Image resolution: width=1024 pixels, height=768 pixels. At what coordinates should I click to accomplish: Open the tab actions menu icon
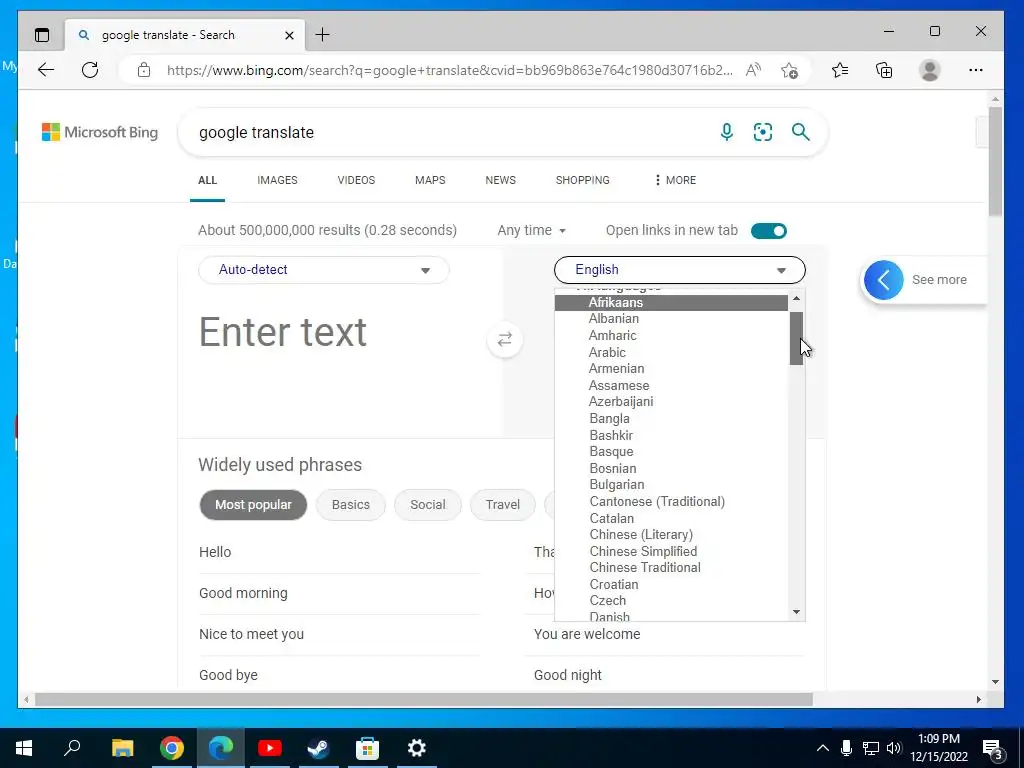[x=42, y=35]
